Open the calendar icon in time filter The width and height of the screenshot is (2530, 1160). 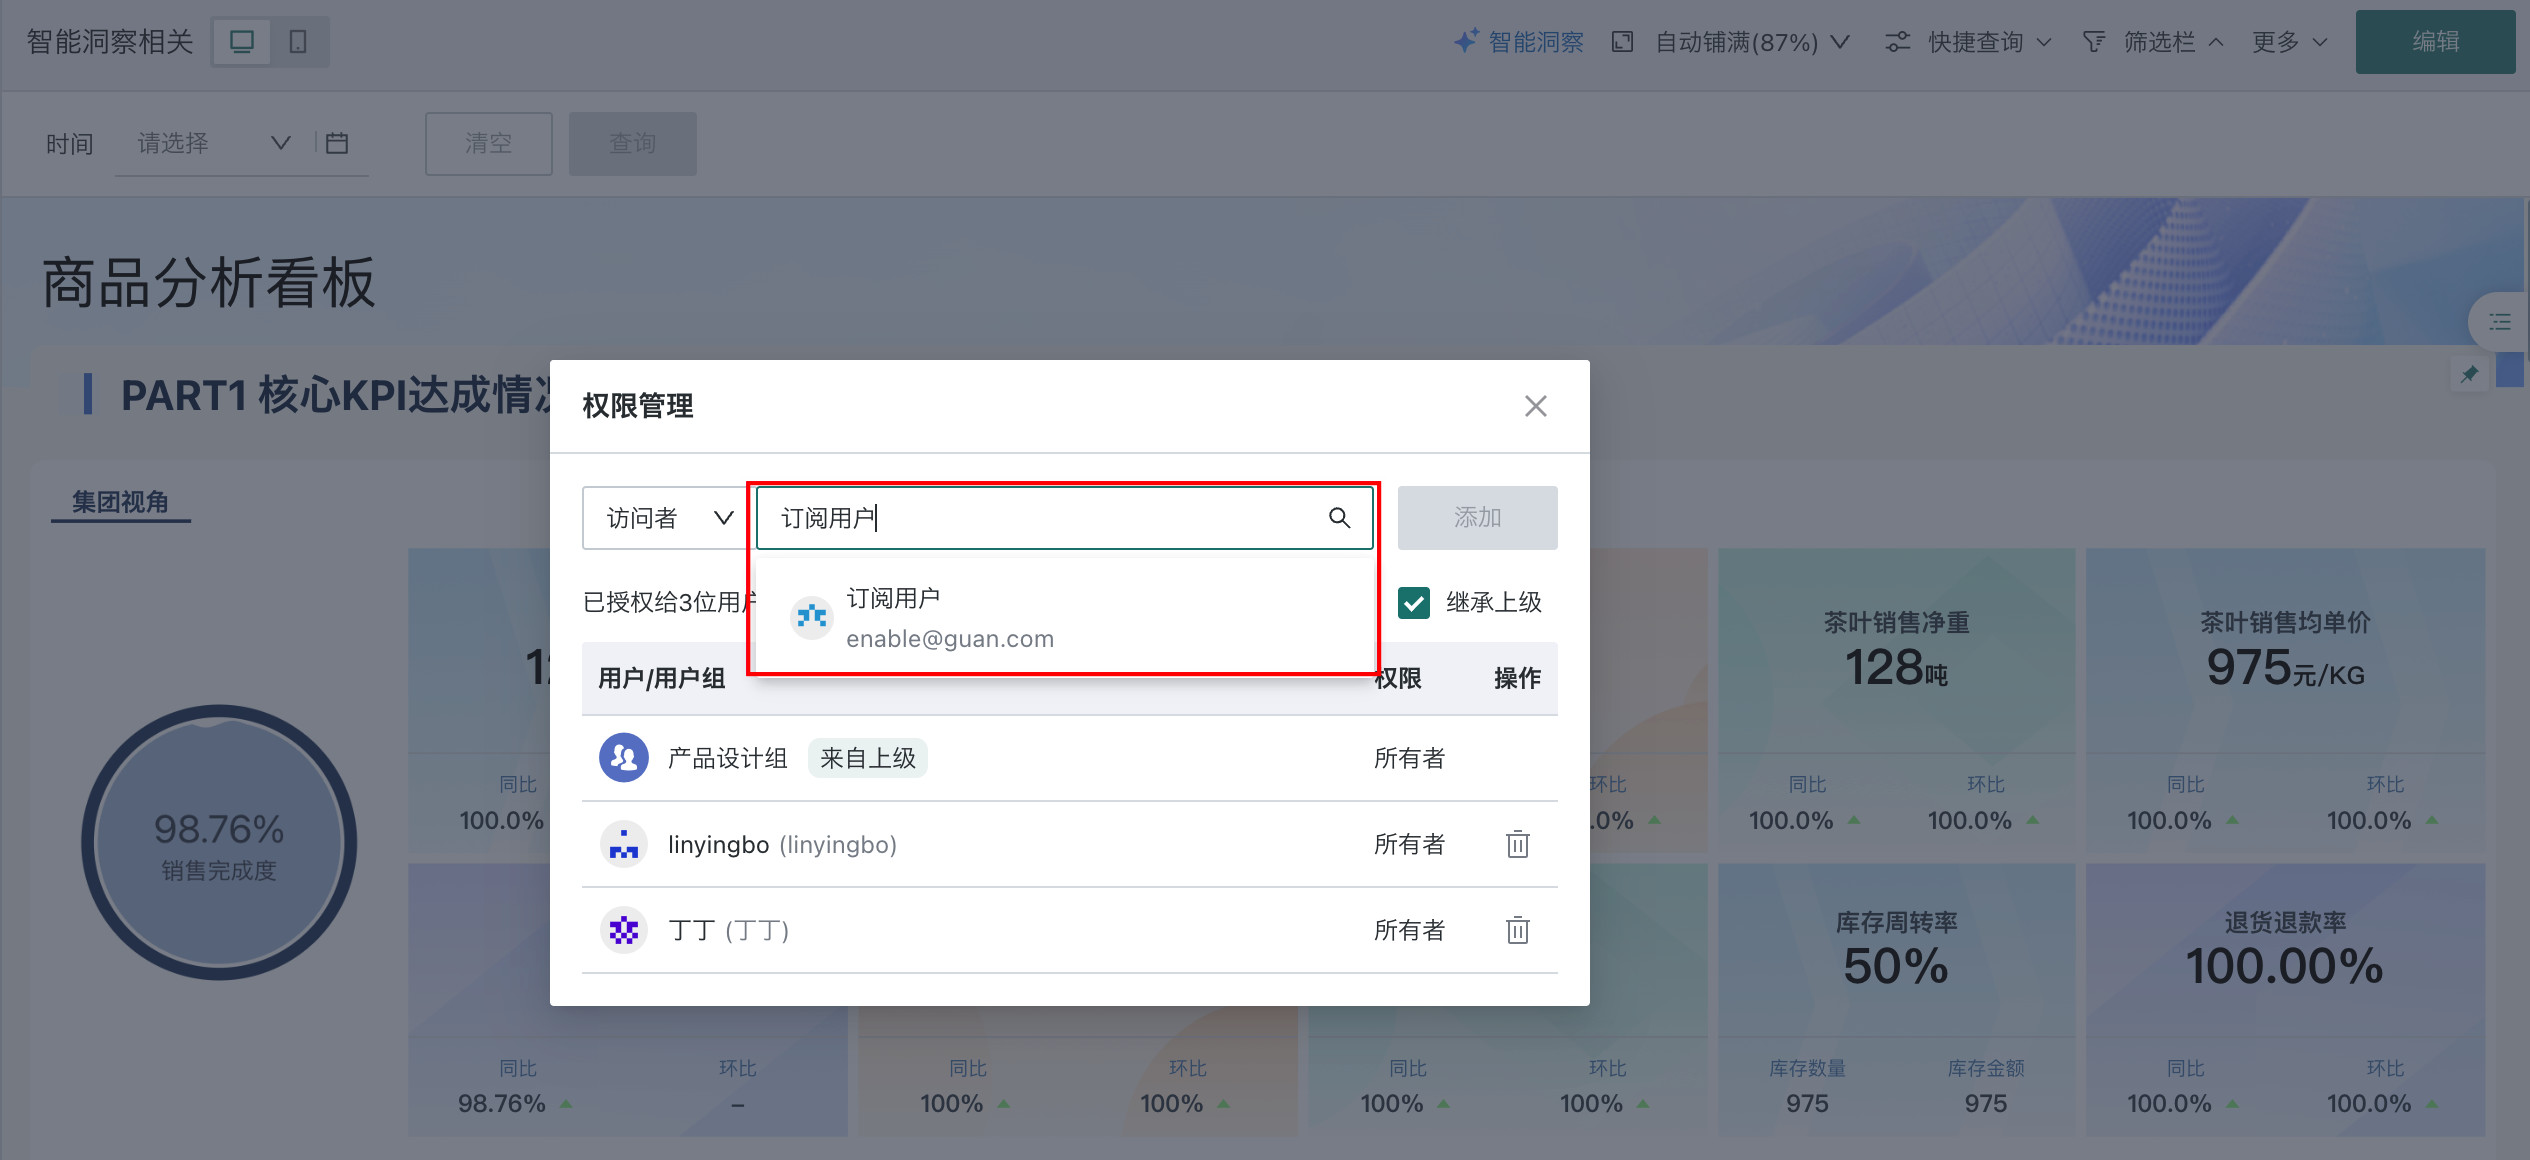pyautogui.click(x=337, y=143)
